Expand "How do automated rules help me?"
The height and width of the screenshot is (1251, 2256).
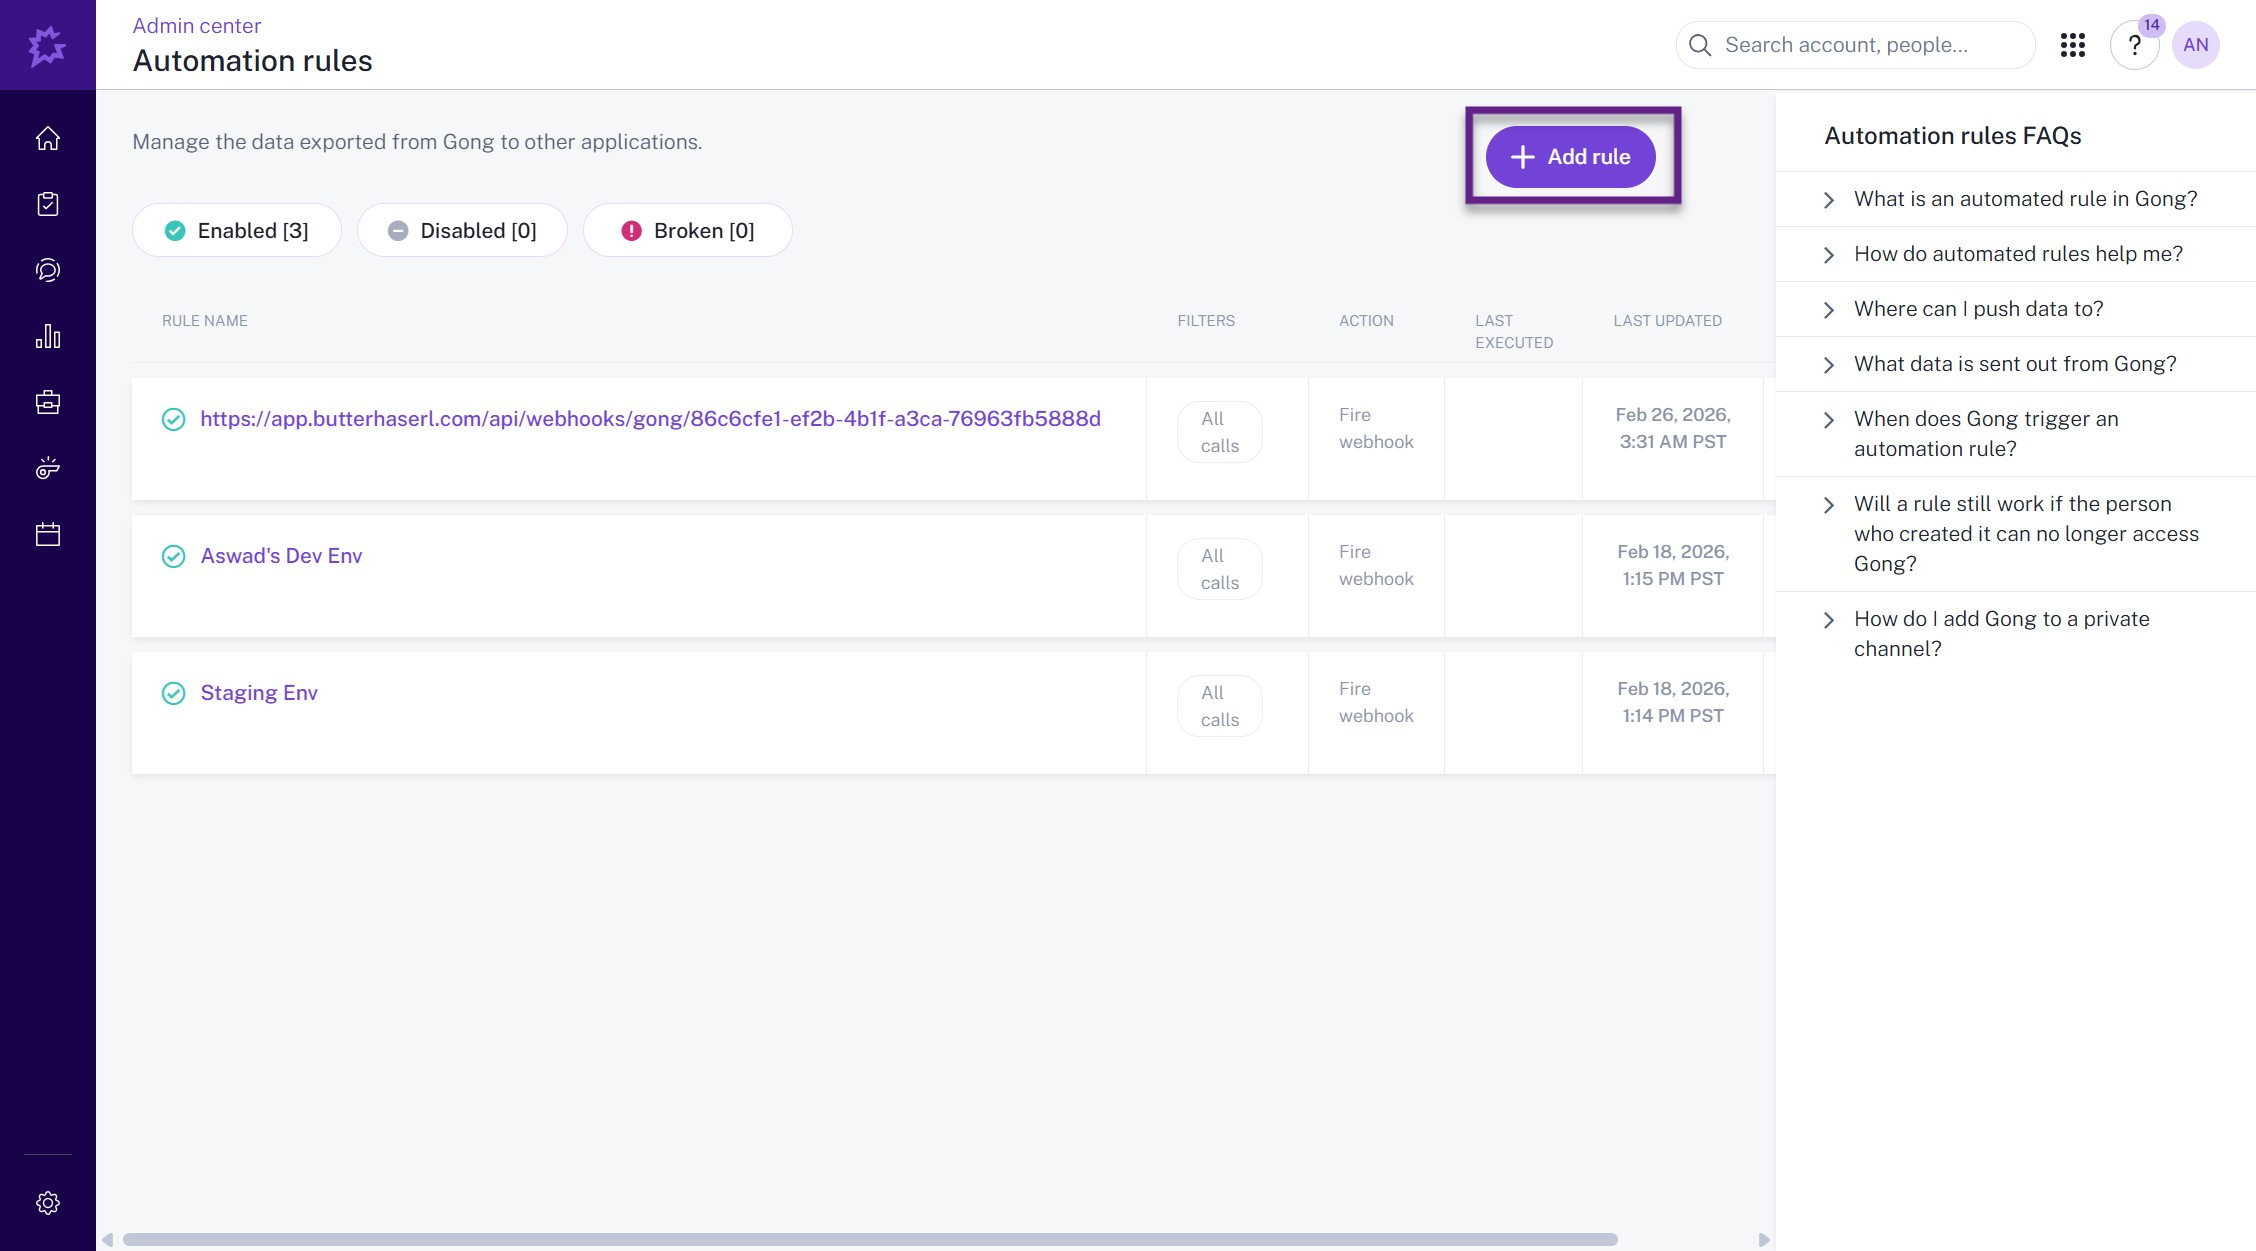(2018, 254)
